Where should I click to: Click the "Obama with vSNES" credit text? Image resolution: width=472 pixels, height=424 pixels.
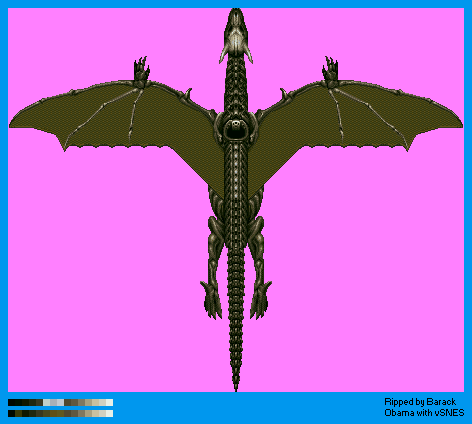point(424,413)
